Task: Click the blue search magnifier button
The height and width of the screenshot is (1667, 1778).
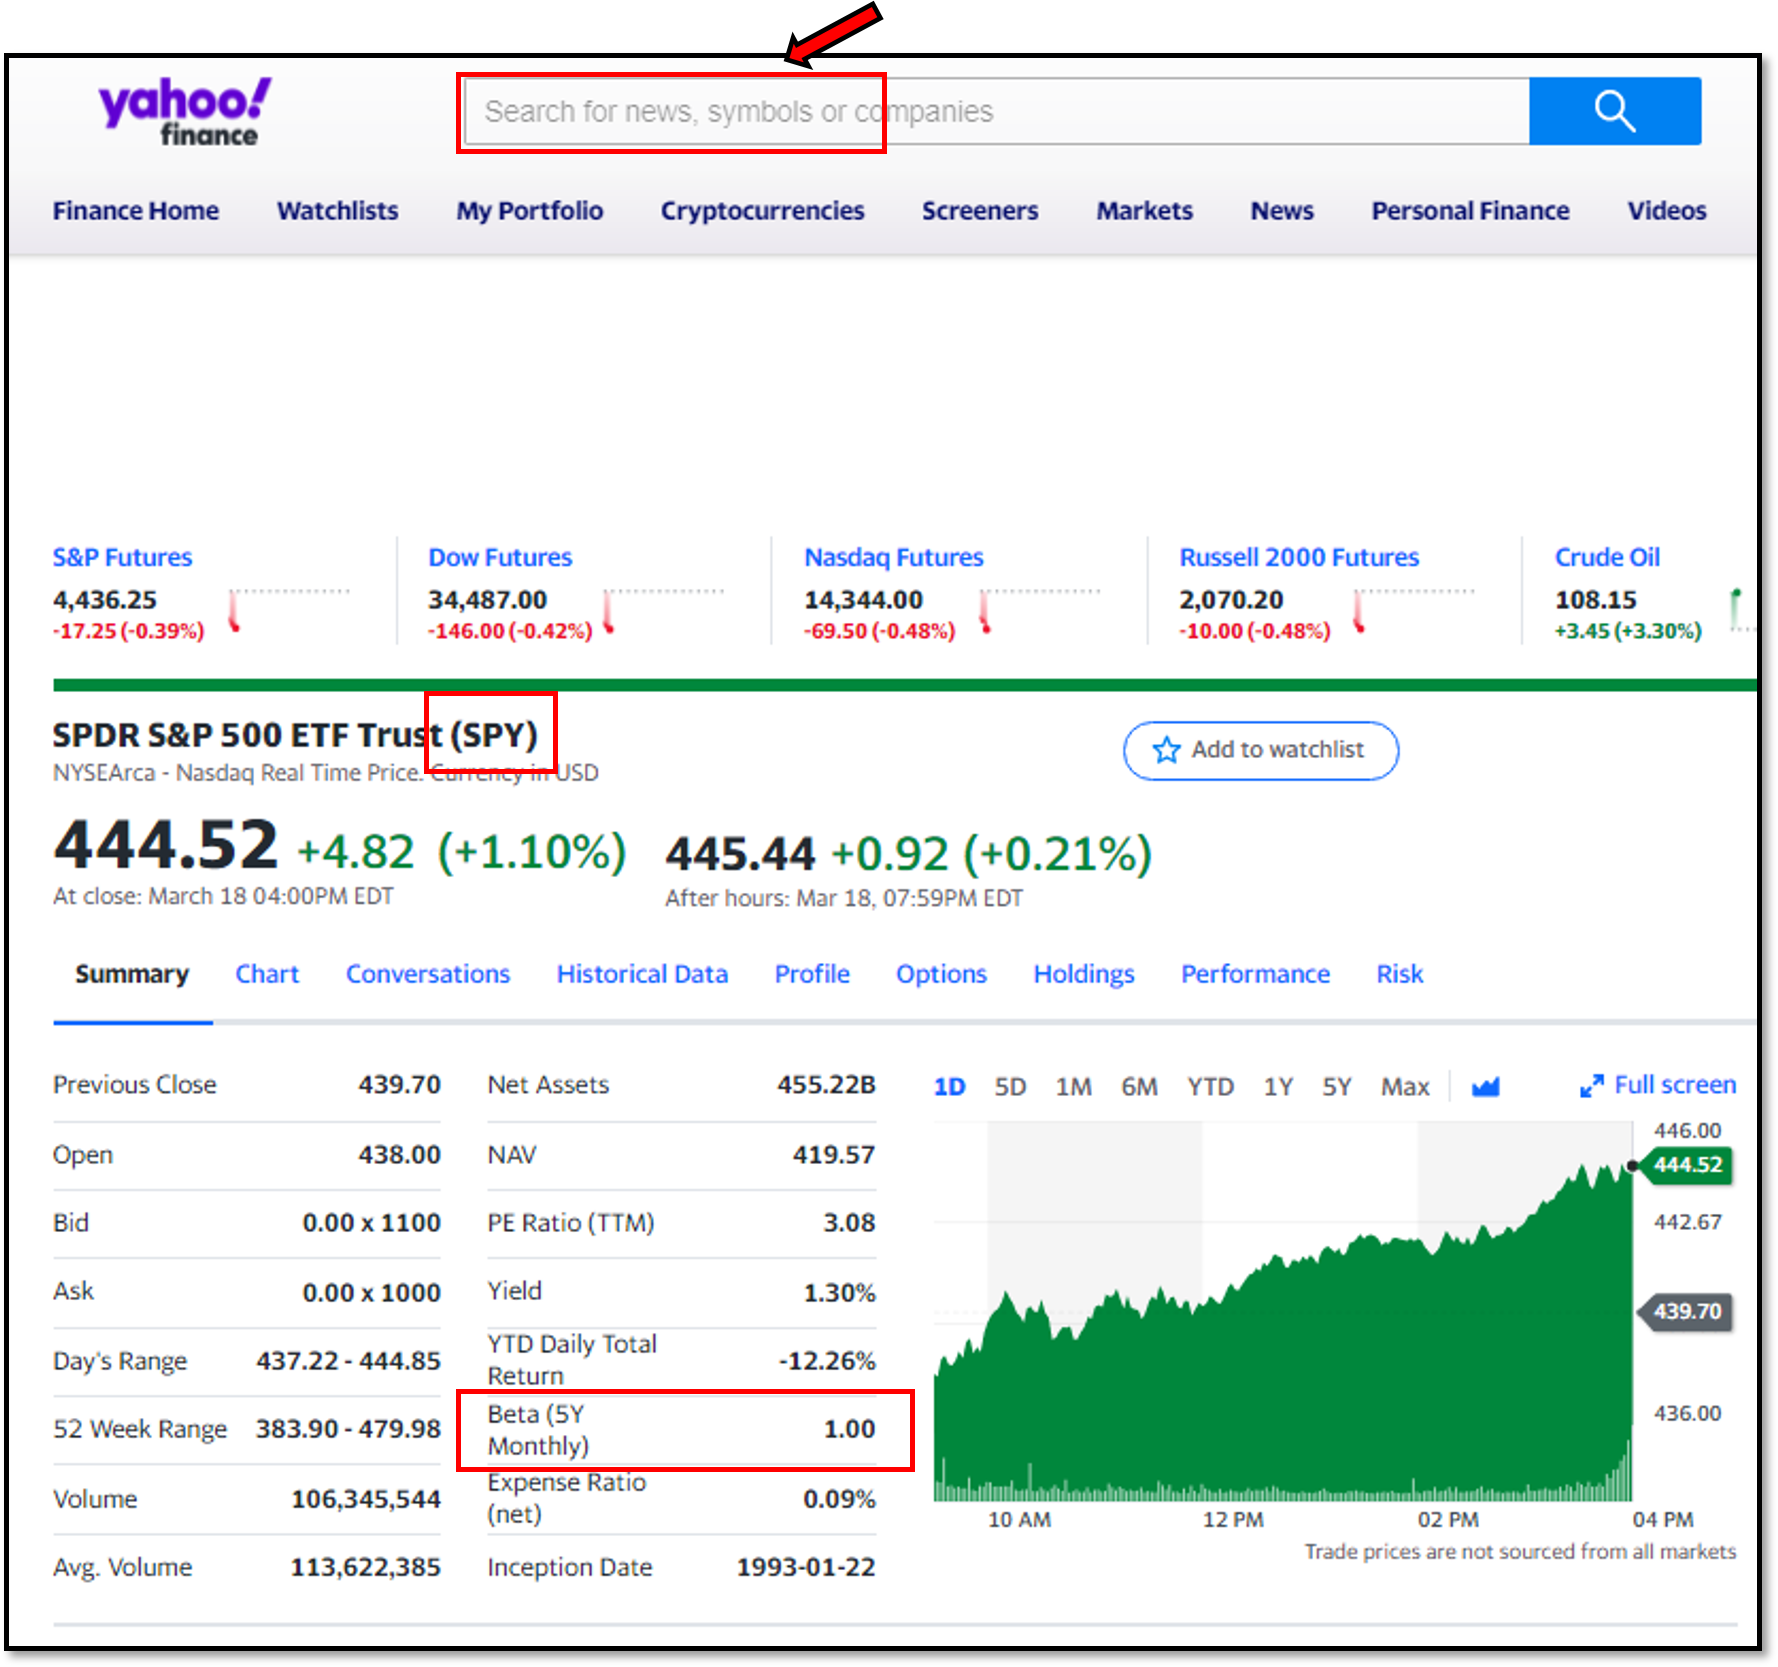Action: (1614, 111)
